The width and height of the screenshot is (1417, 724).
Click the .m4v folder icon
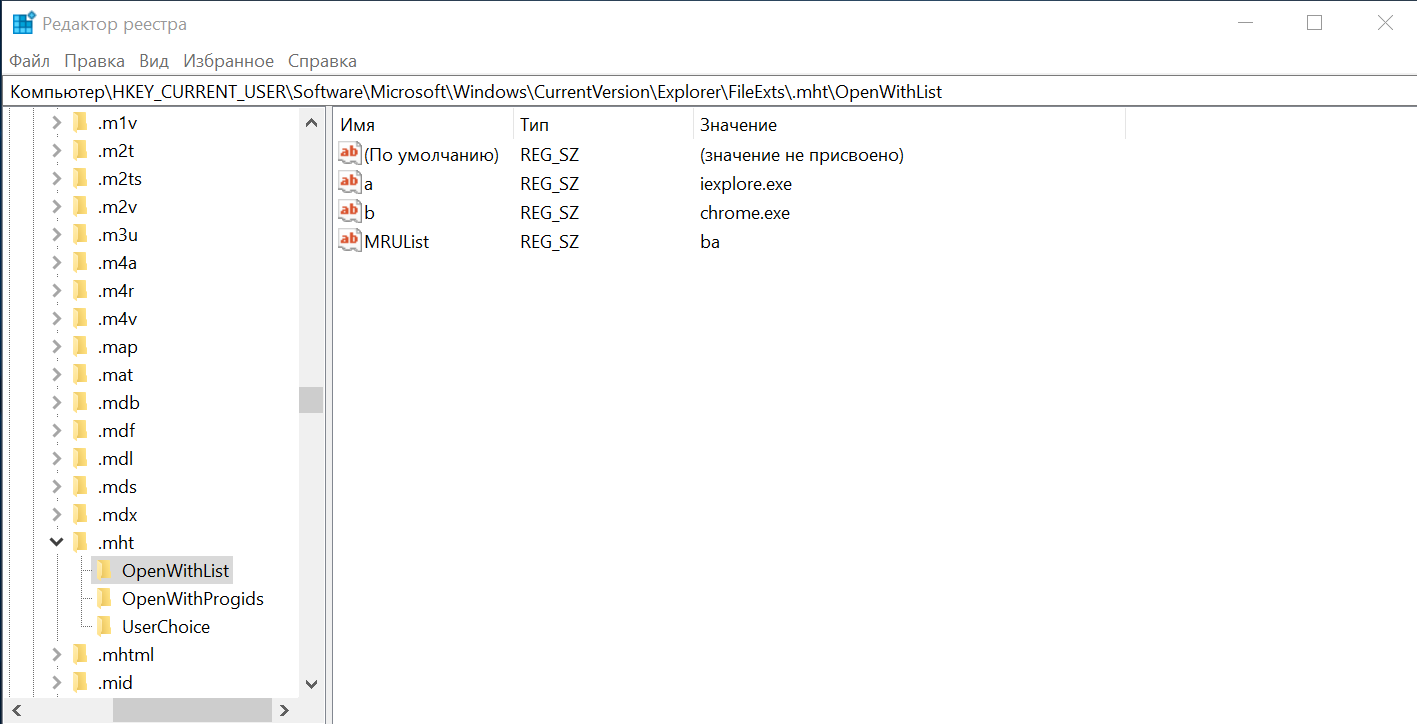point(81,319)
